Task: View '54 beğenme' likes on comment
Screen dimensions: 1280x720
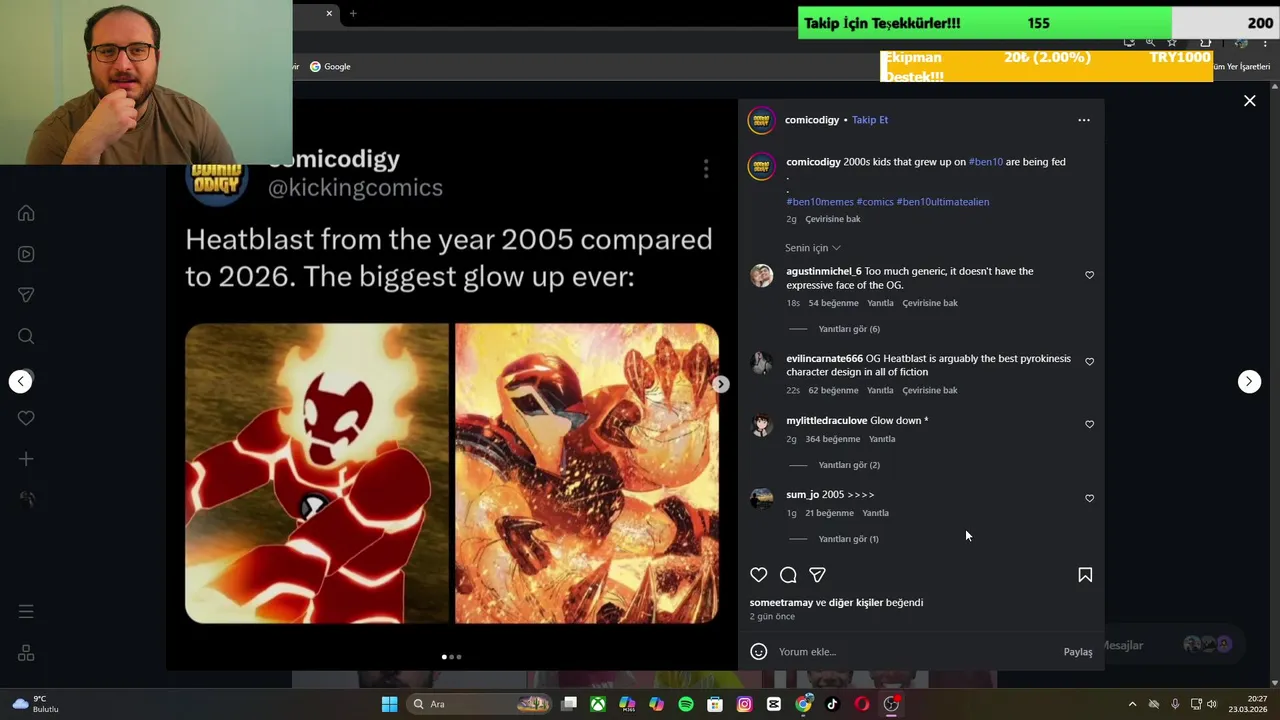Action: (833, 303)
